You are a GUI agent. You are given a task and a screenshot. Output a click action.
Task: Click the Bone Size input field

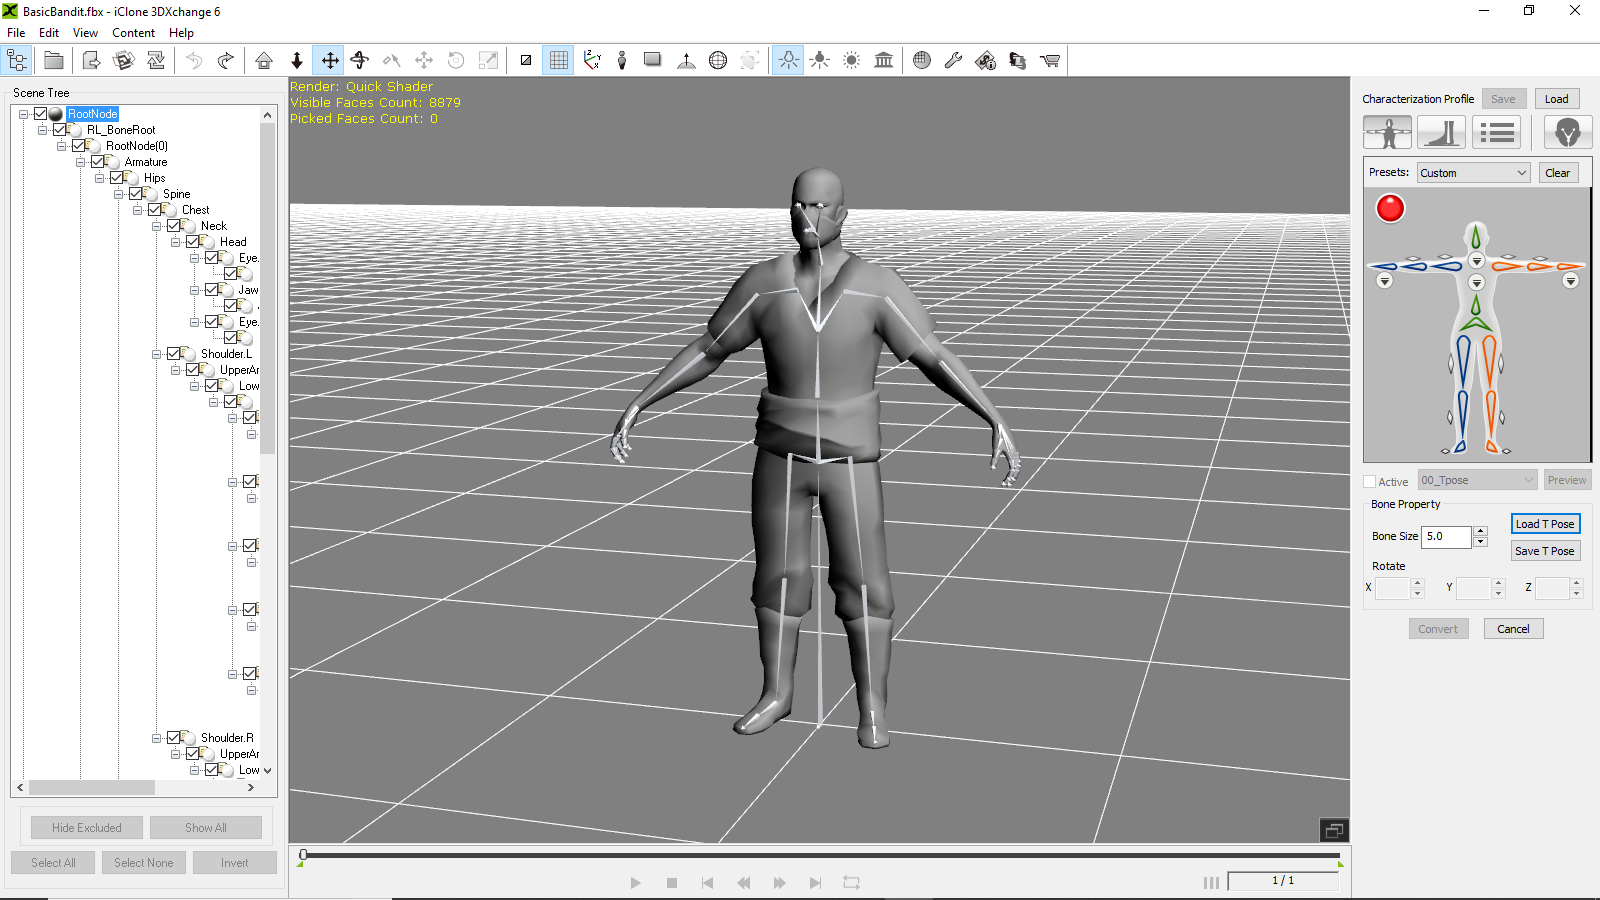pyautogui.click(x=1446, y=536)
